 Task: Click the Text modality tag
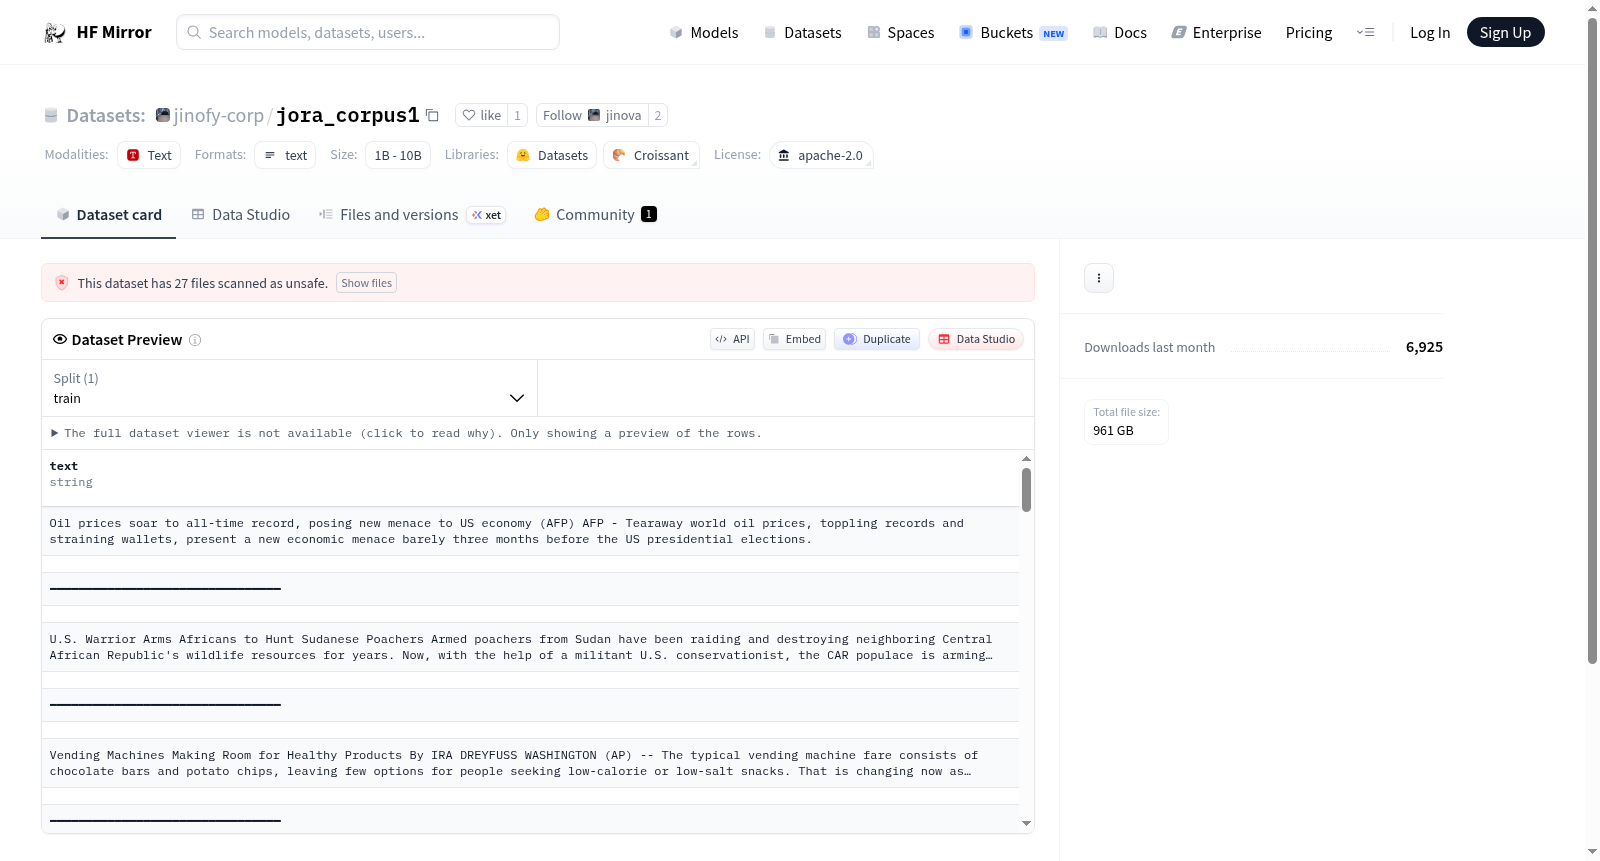pos(149,155)
